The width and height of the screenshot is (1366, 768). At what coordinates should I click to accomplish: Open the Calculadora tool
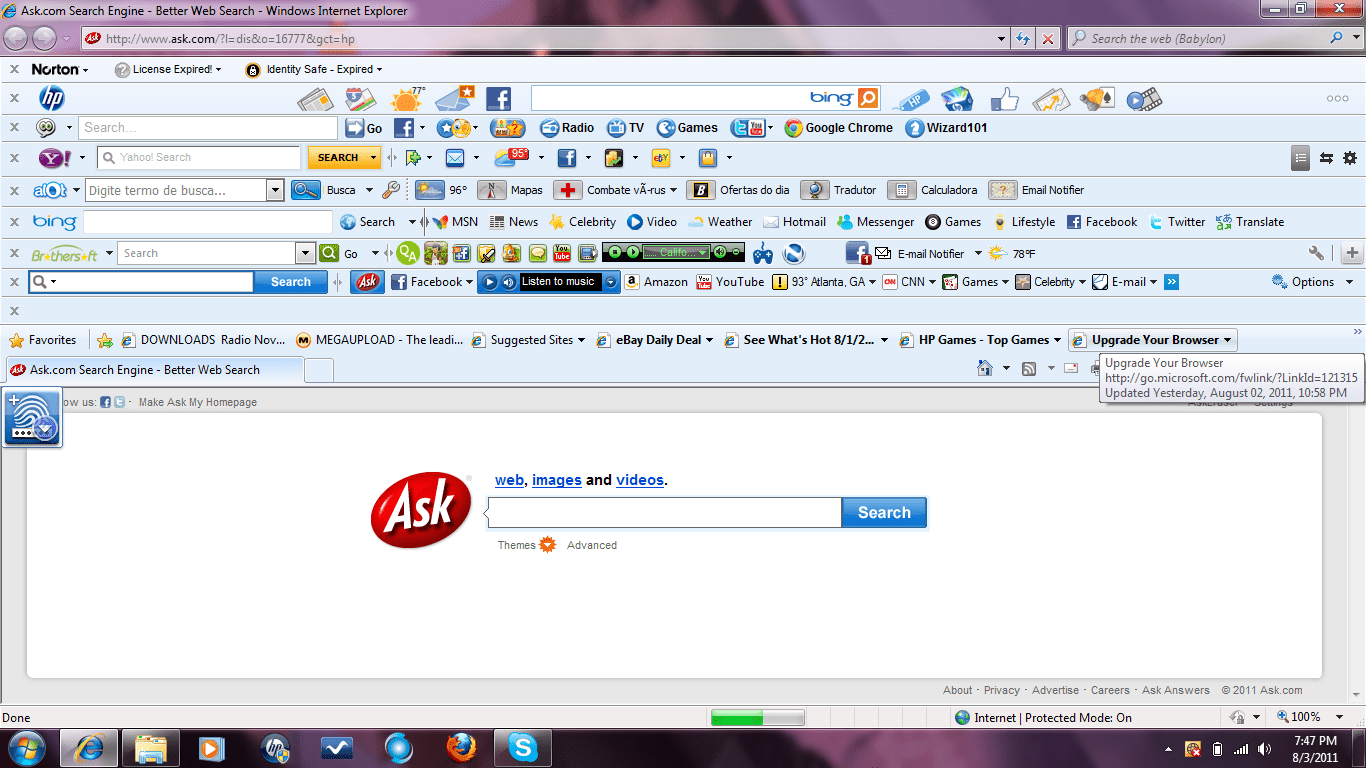932,190
